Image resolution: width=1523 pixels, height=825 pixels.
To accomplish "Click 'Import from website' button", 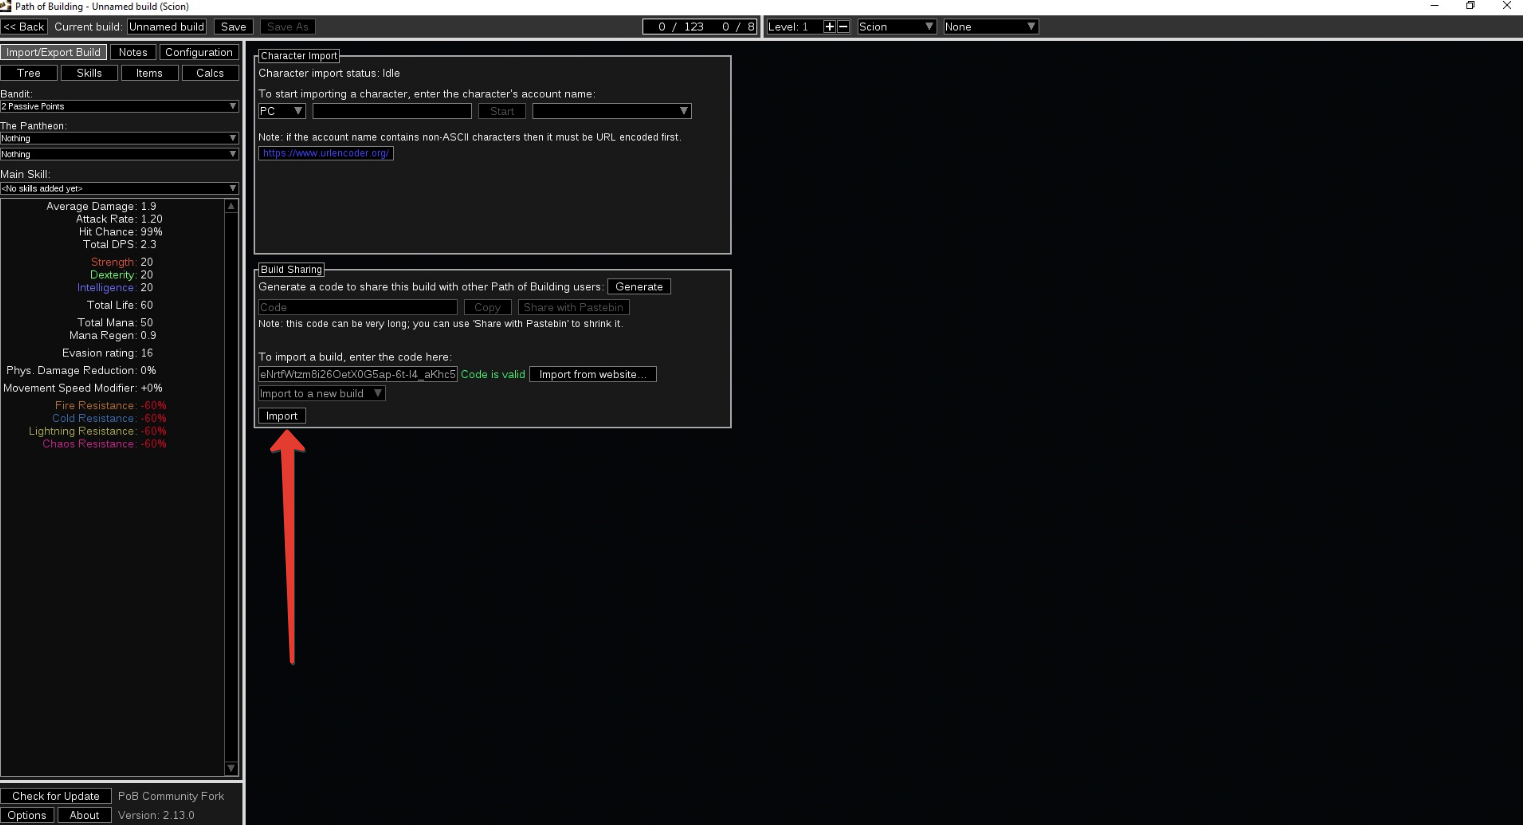I will [592, 375].
